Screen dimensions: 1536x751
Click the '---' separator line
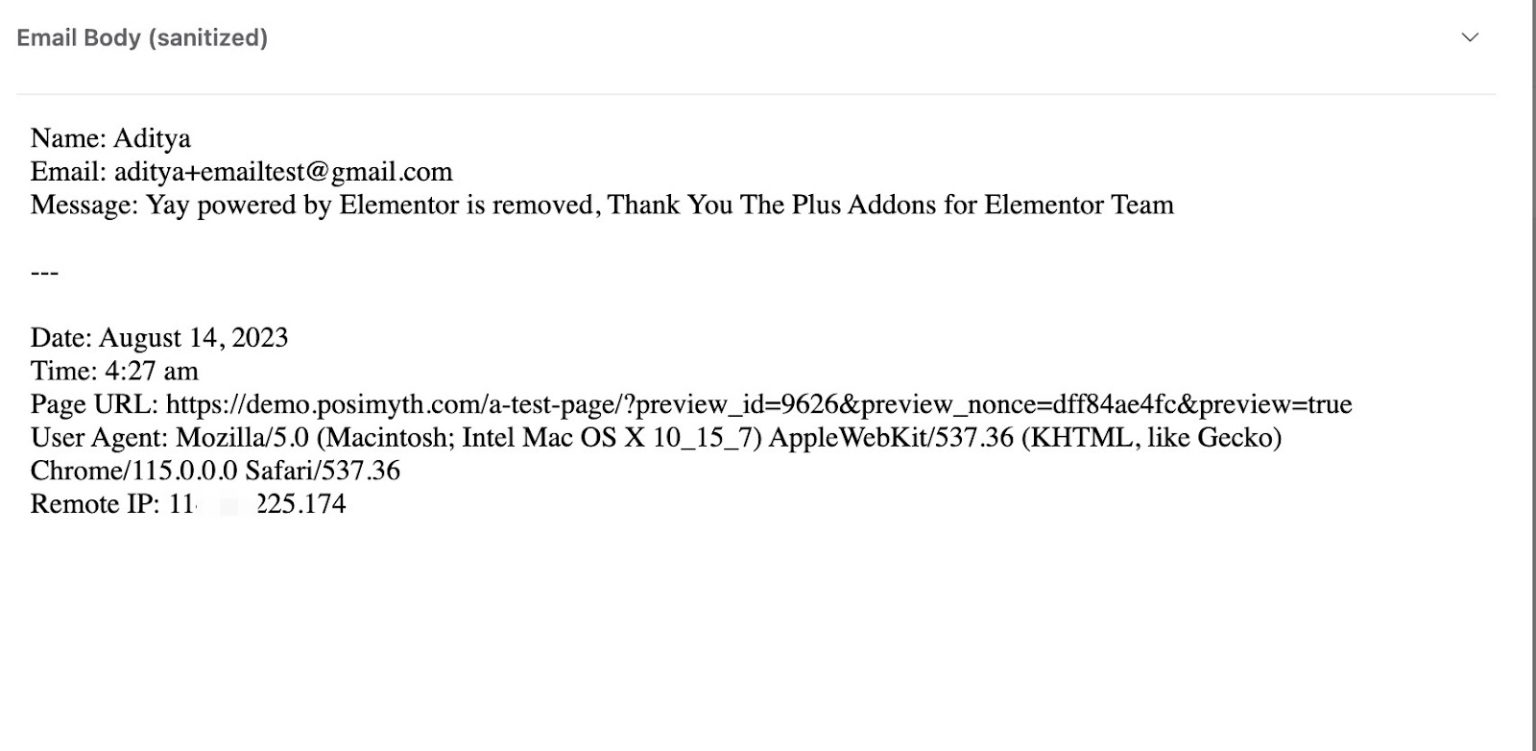(45, 272)
